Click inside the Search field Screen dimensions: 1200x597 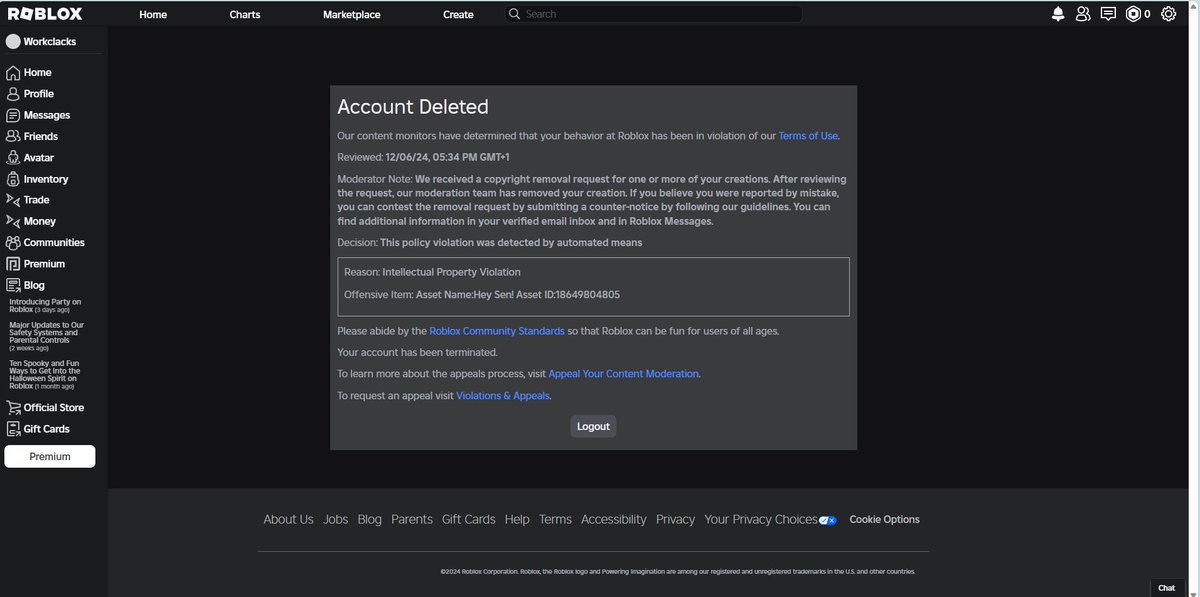[650, 13]
